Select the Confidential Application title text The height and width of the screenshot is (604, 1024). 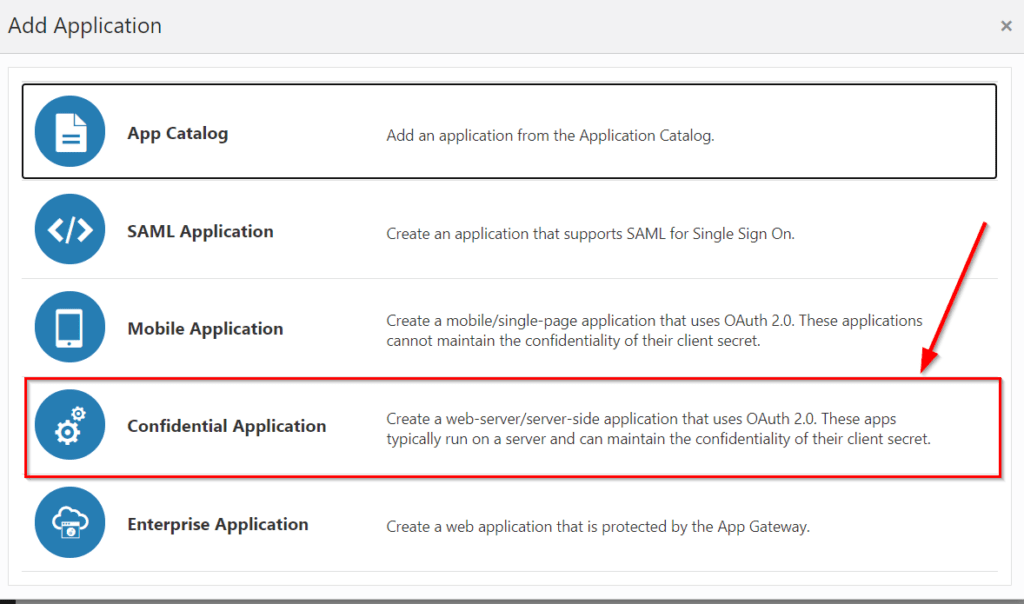[x=226, y=426]
